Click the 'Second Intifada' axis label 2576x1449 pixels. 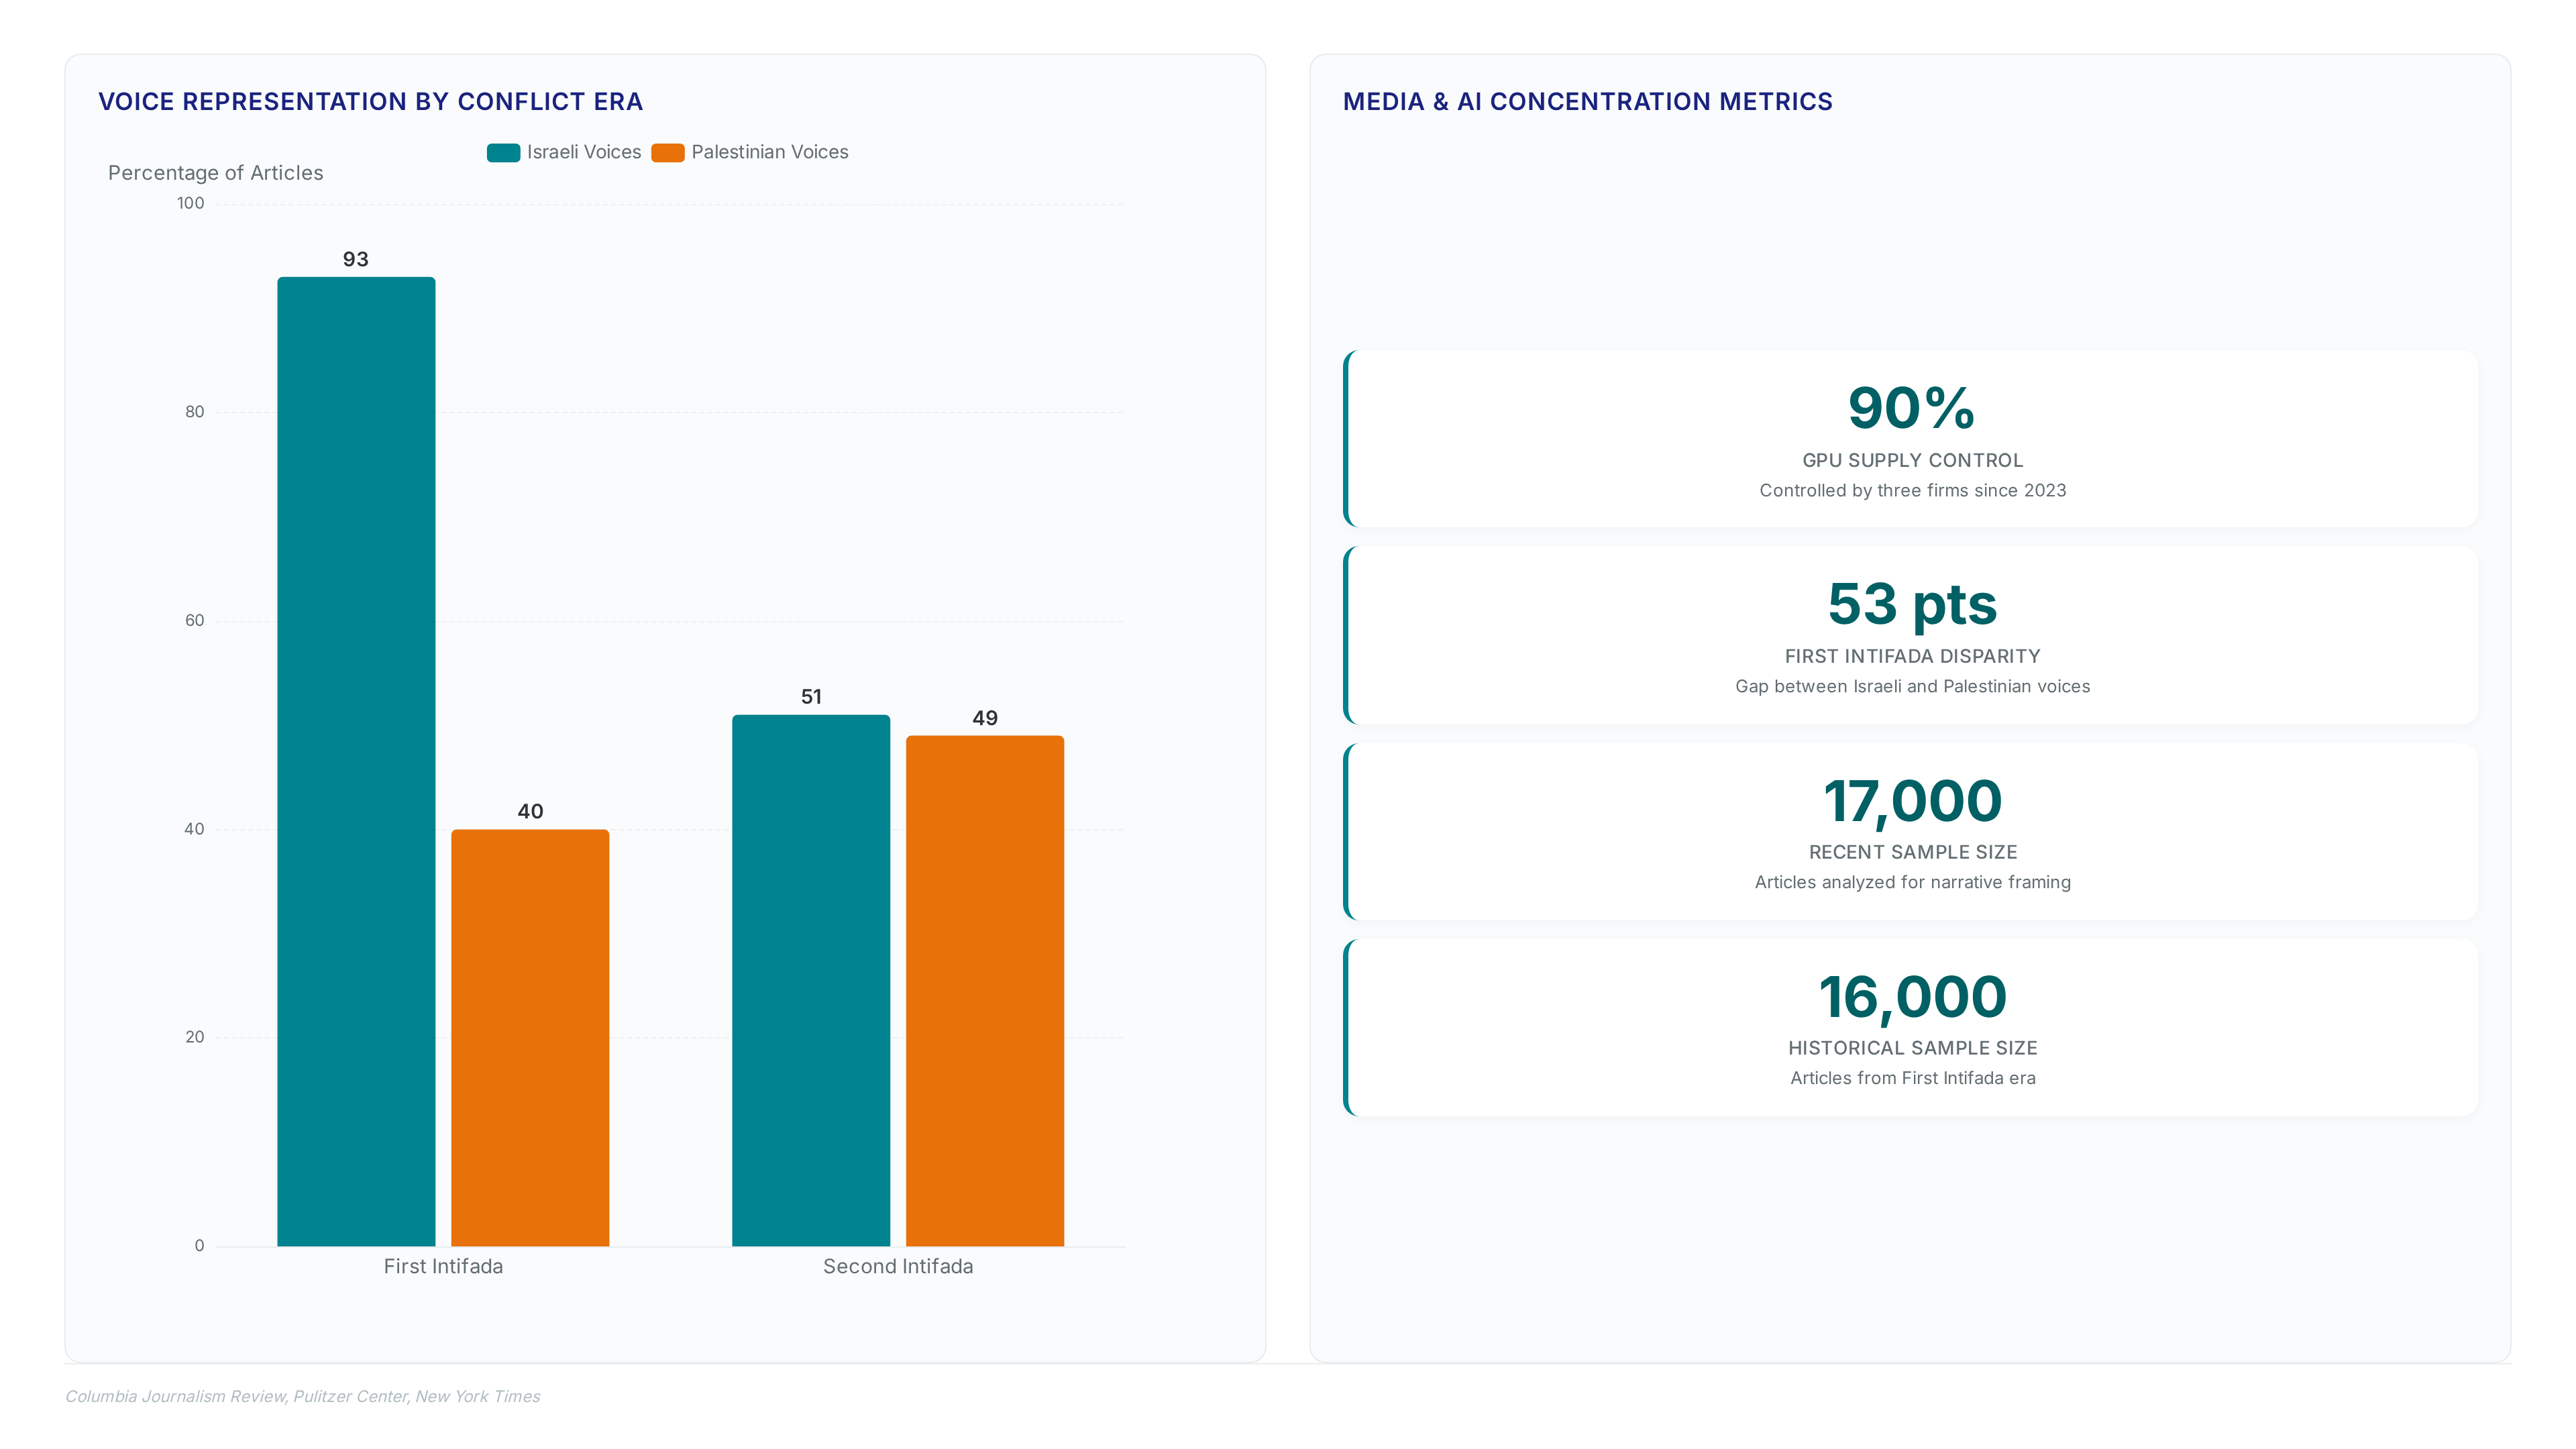pyautogui.click(x=898, y=1266)
